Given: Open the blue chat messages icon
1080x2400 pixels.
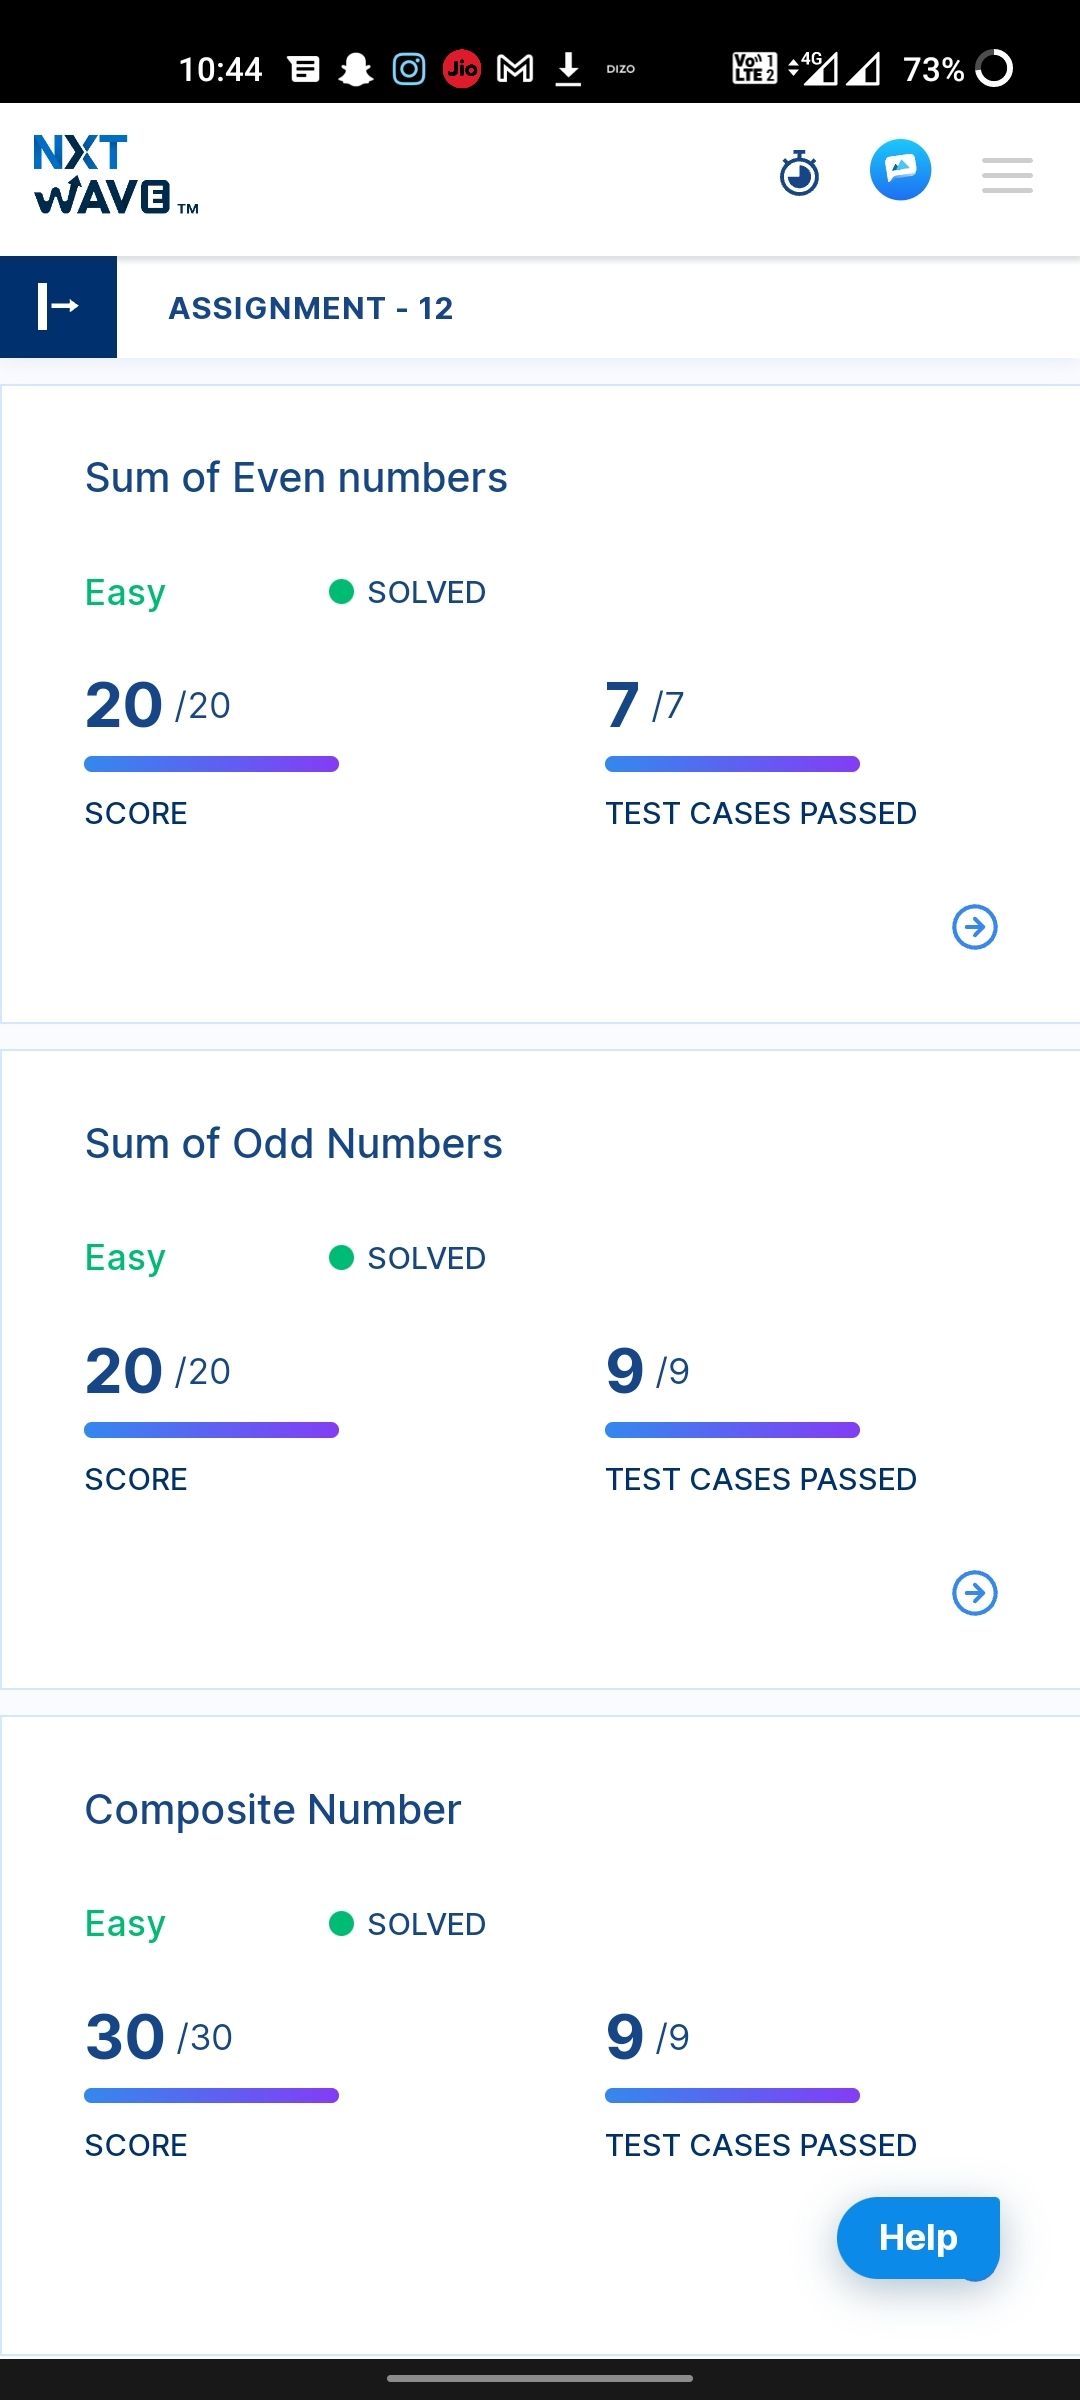Looking at the screenshot, I should [900, 170].
